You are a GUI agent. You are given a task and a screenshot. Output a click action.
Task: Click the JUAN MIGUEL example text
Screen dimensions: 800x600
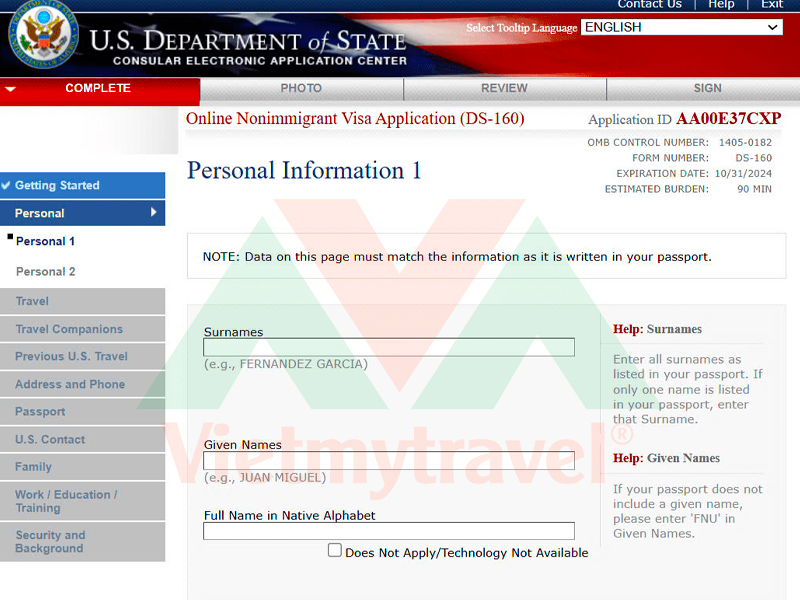265,478
